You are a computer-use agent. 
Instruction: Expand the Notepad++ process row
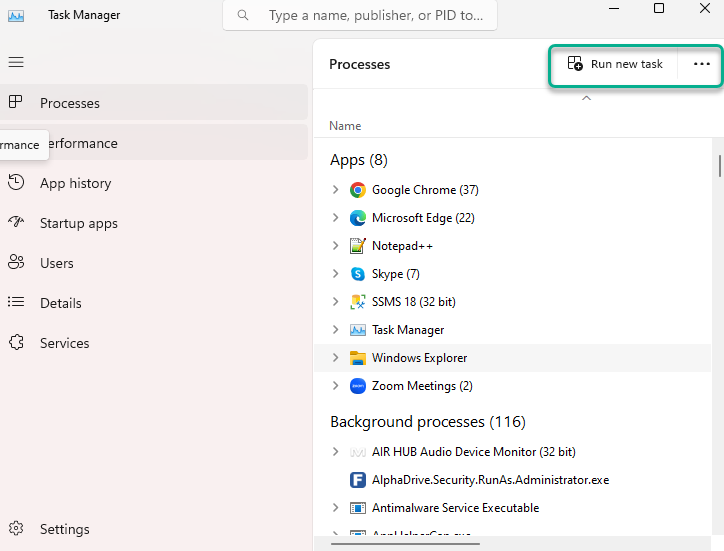tap(336, 246)
